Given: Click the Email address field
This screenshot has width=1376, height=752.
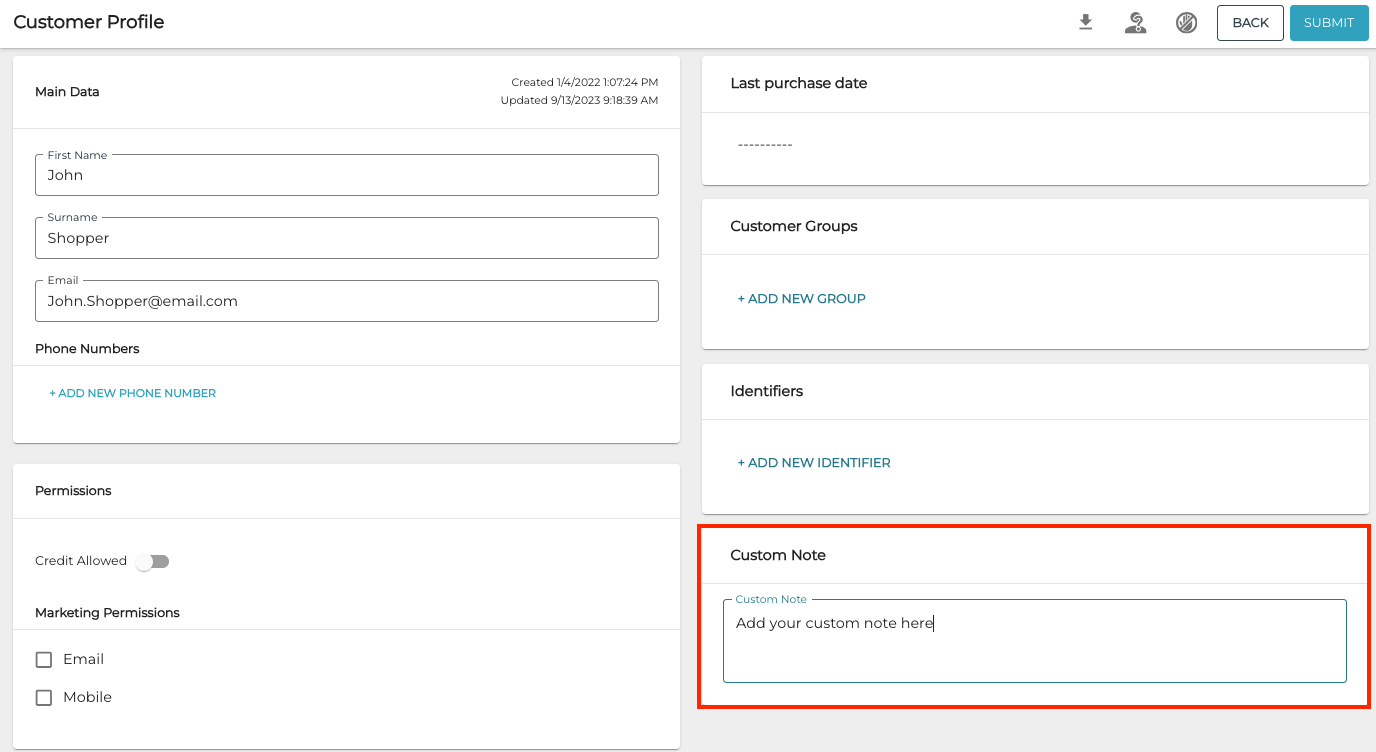Looking at the screenshot, I should 346,301.
